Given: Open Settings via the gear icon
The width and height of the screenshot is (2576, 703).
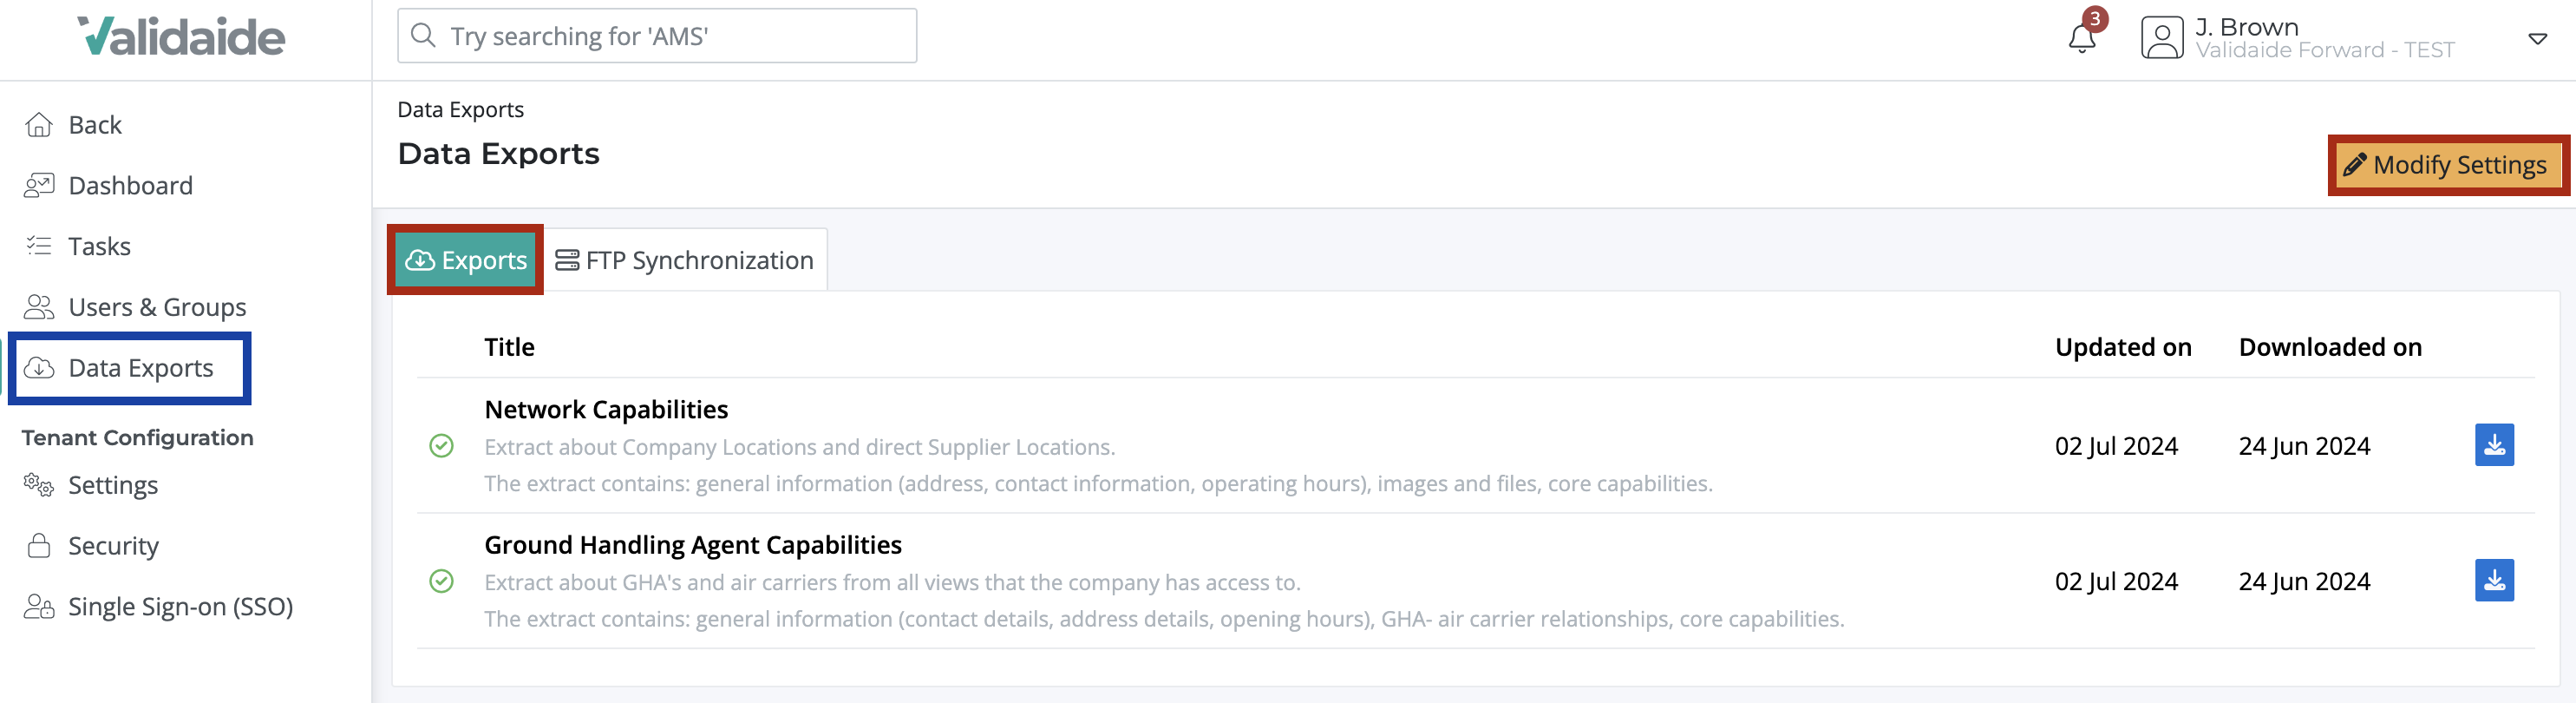Looking at the screenshot, I should pos(38,485).
